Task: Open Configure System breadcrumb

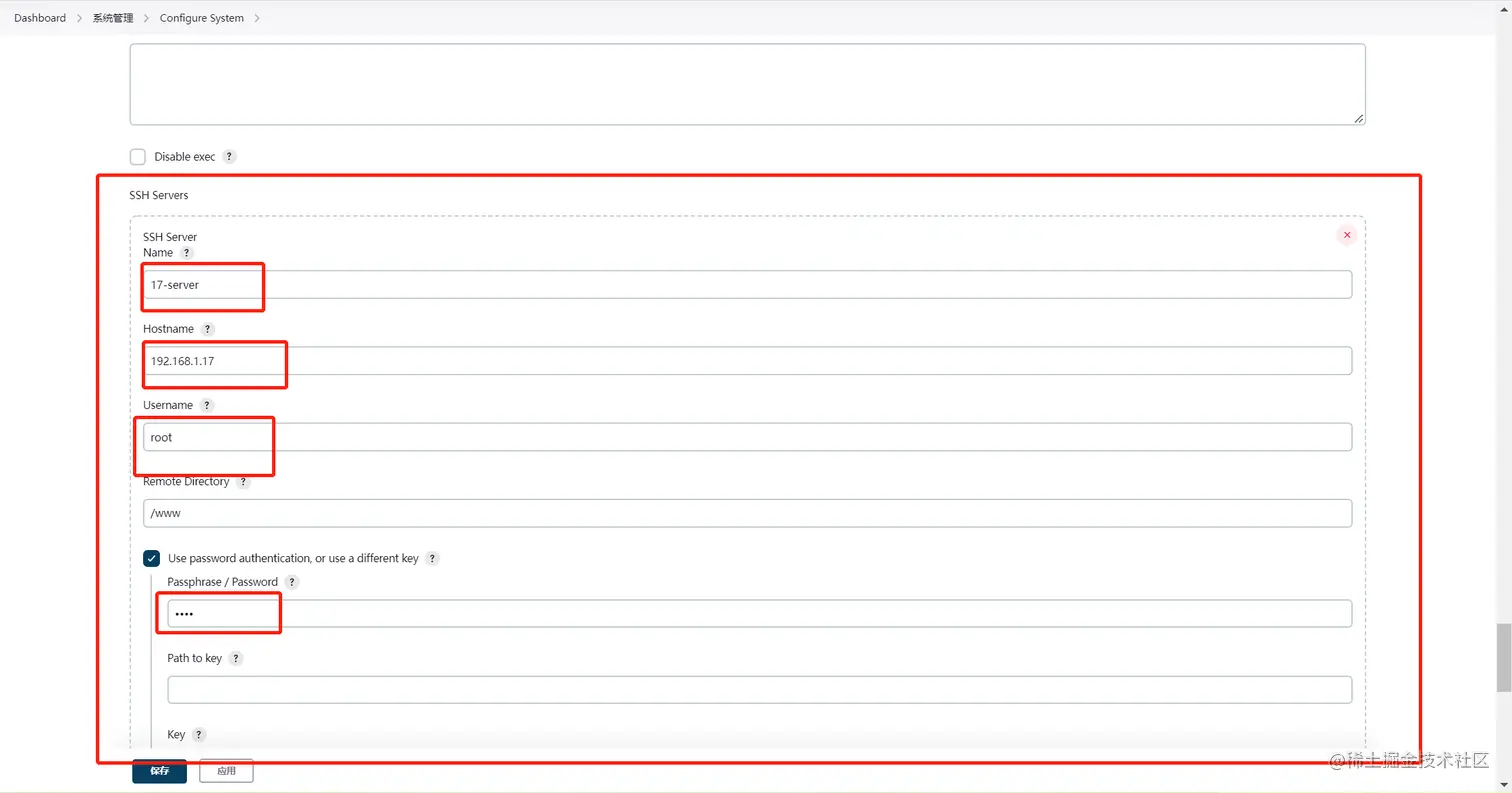Action: pos(202,18)
